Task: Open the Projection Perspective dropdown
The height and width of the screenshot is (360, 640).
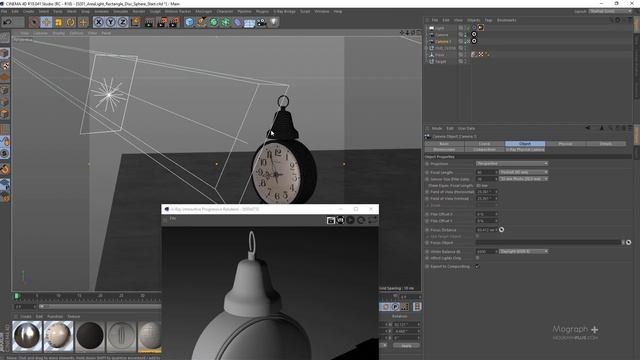Action: point(512,164)
